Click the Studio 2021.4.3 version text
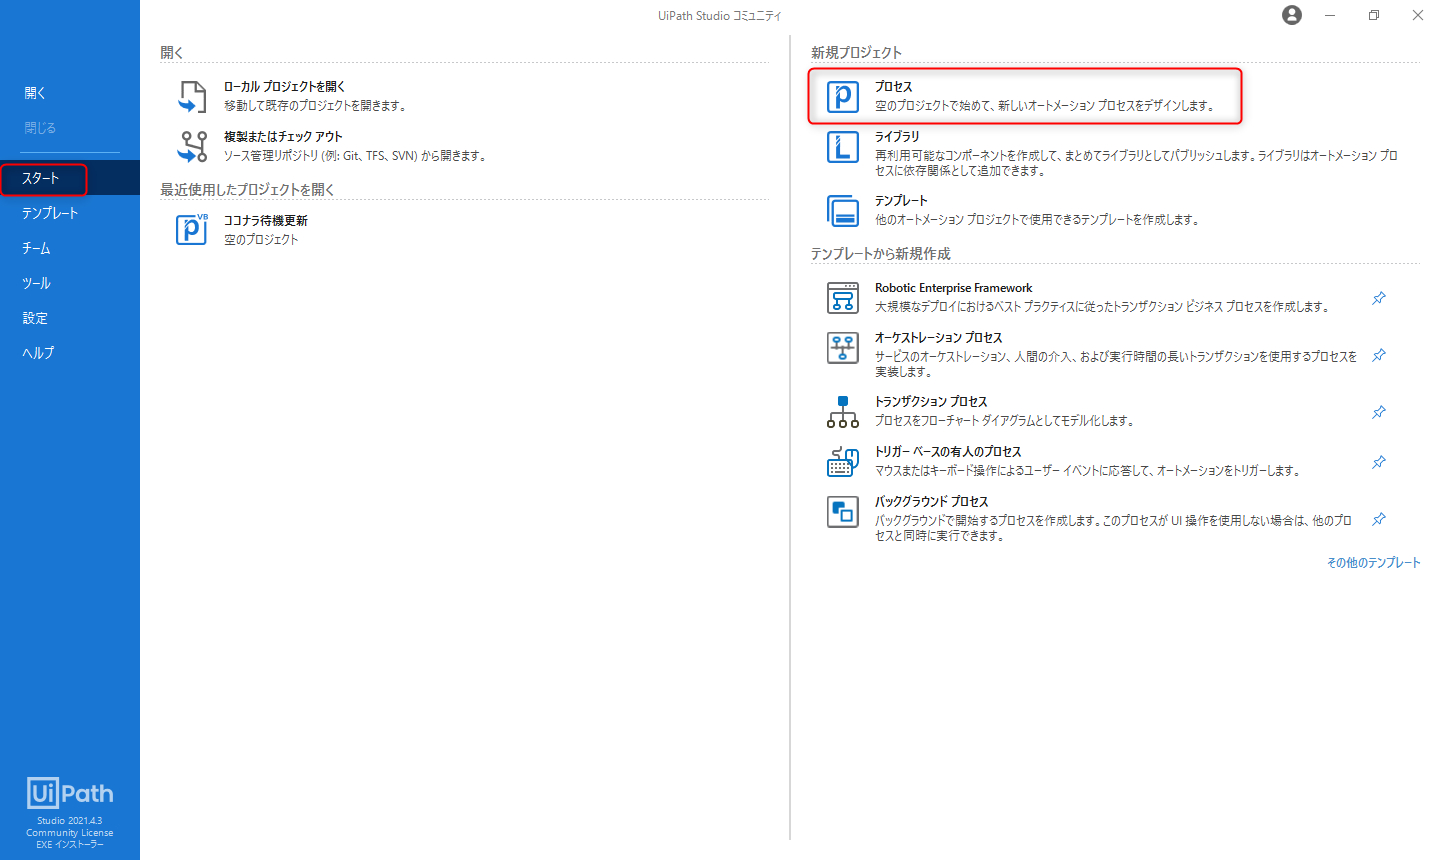The width and height of the screenshot is (1440, 860). 70,821
